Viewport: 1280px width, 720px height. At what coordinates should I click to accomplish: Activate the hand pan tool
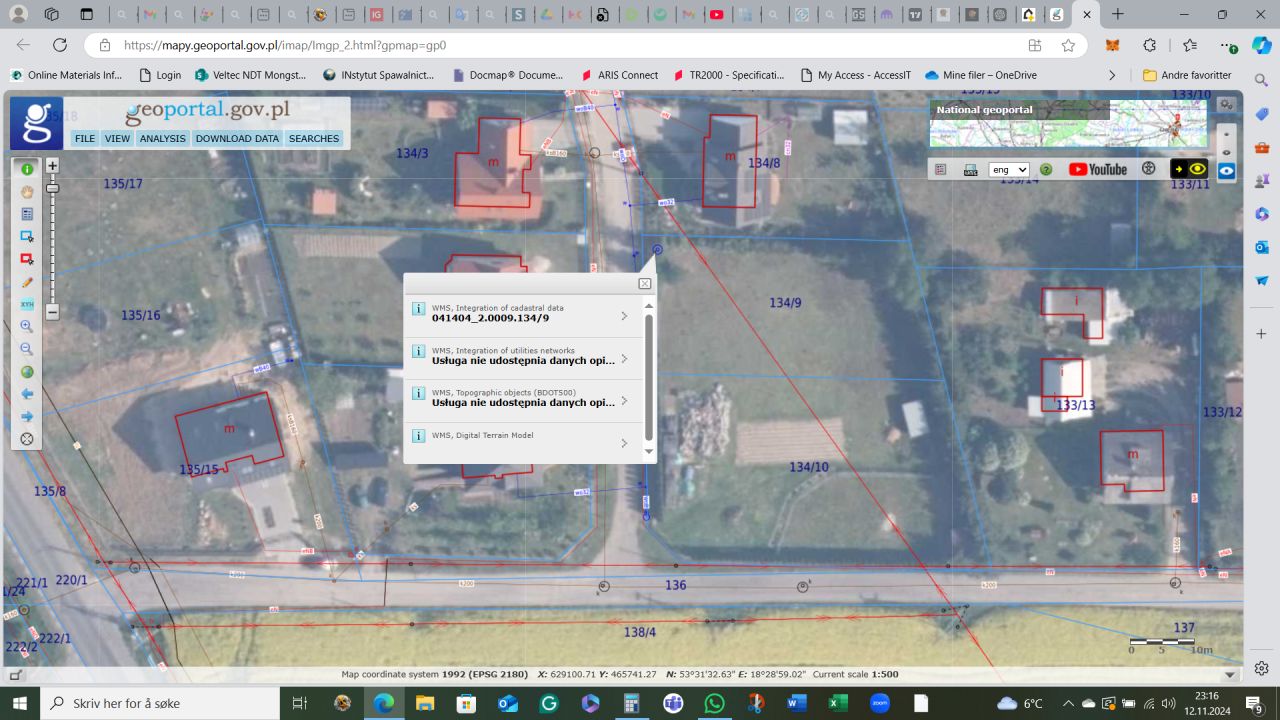point(27,192)
